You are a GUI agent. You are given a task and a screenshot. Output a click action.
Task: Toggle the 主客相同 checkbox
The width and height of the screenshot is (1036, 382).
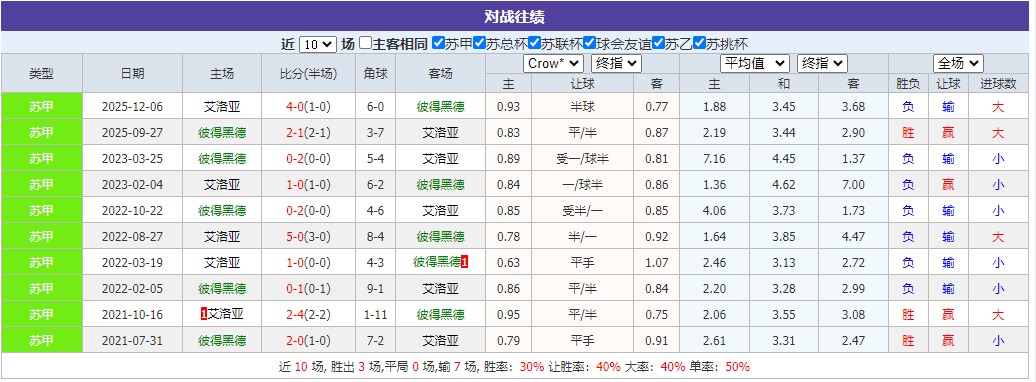coord(365,44)
